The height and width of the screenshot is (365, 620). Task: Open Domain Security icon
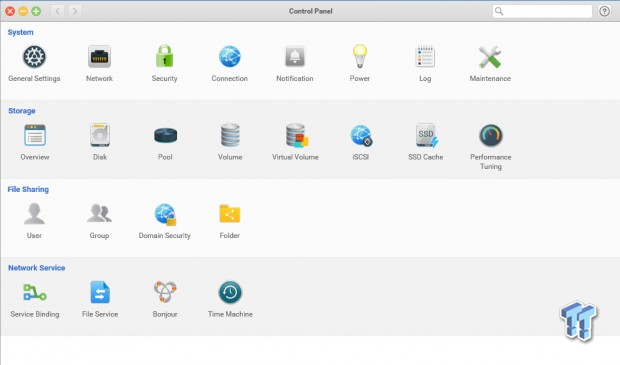point(165,214)
